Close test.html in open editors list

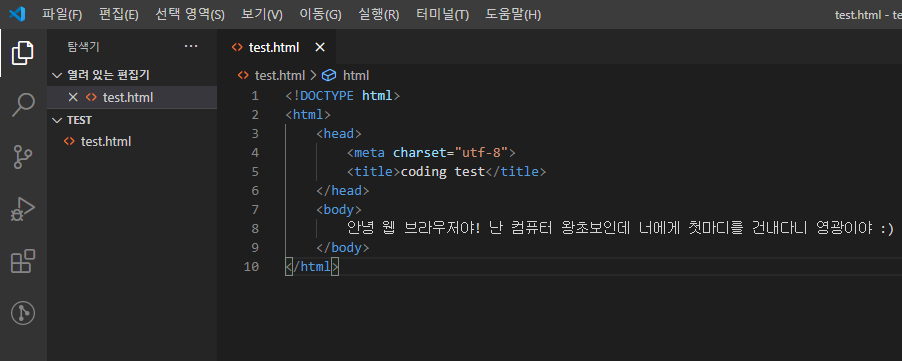coord(72,97)
